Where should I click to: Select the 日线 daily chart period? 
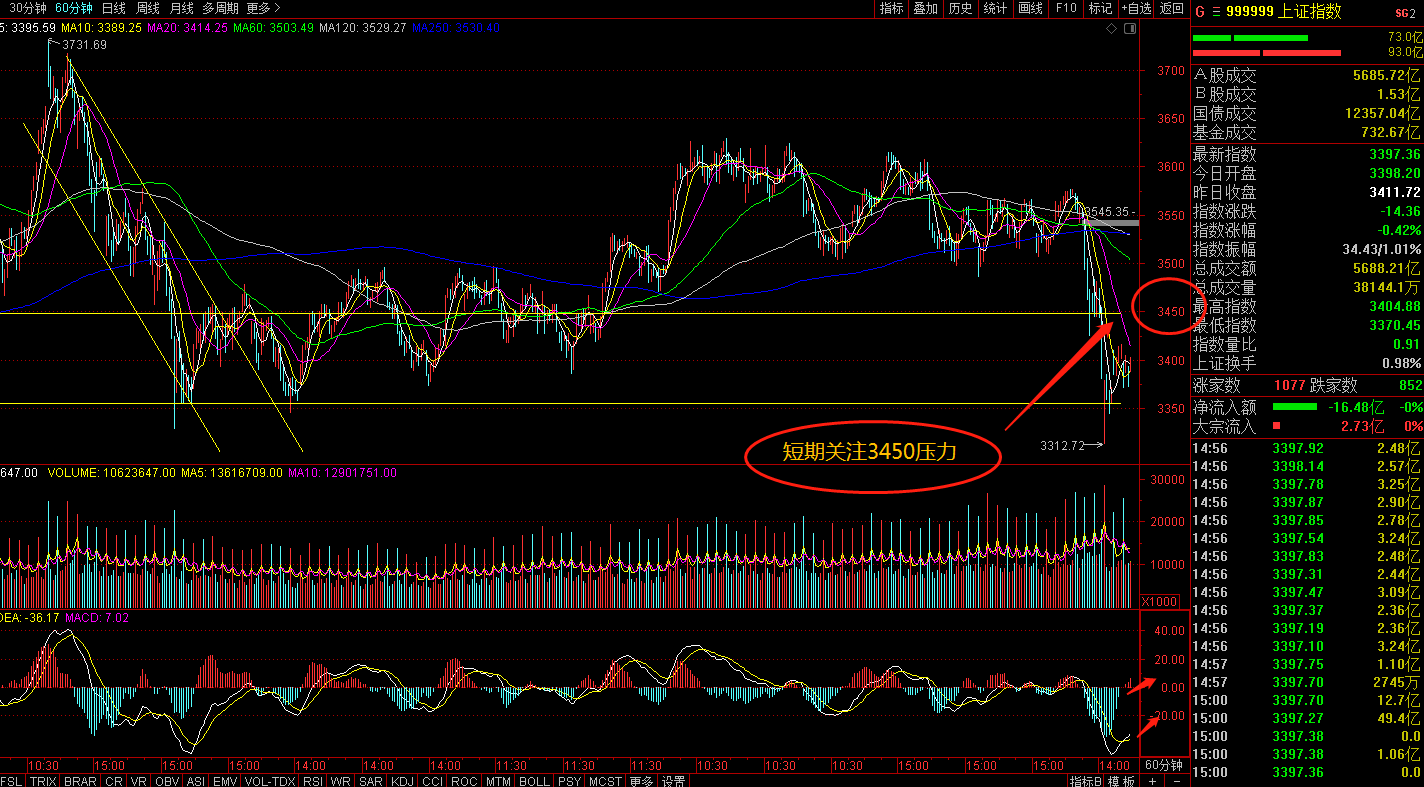pyautogui.click(x=113, y=8)
